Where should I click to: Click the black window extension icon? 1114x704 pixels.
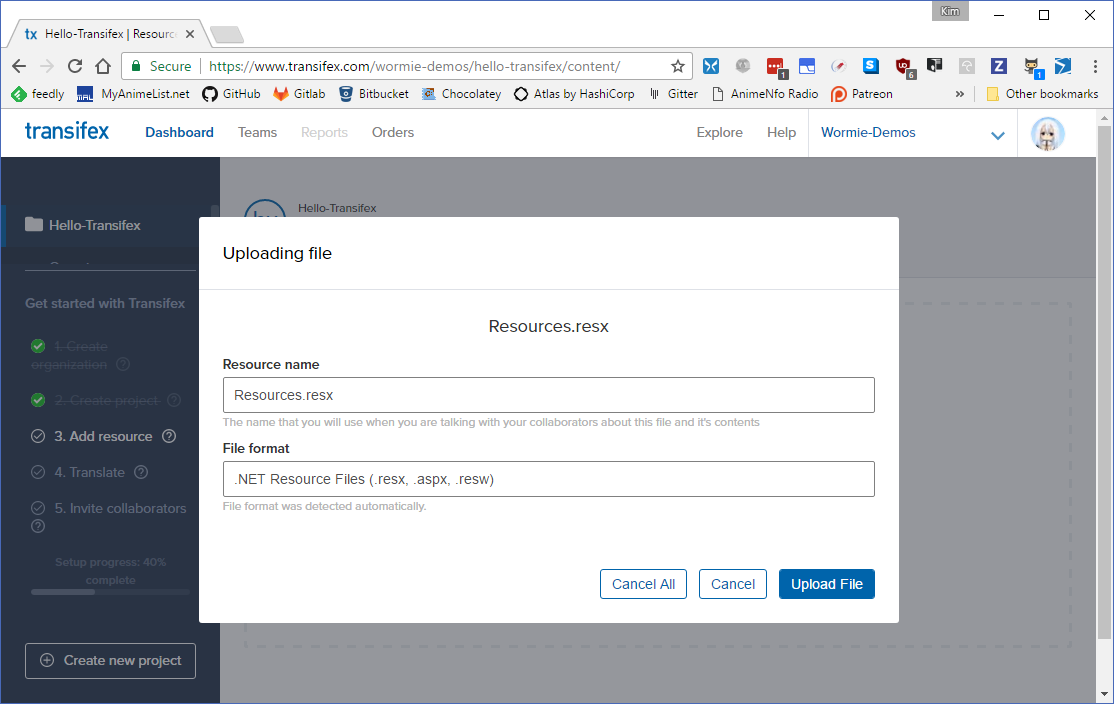point(934,66)
